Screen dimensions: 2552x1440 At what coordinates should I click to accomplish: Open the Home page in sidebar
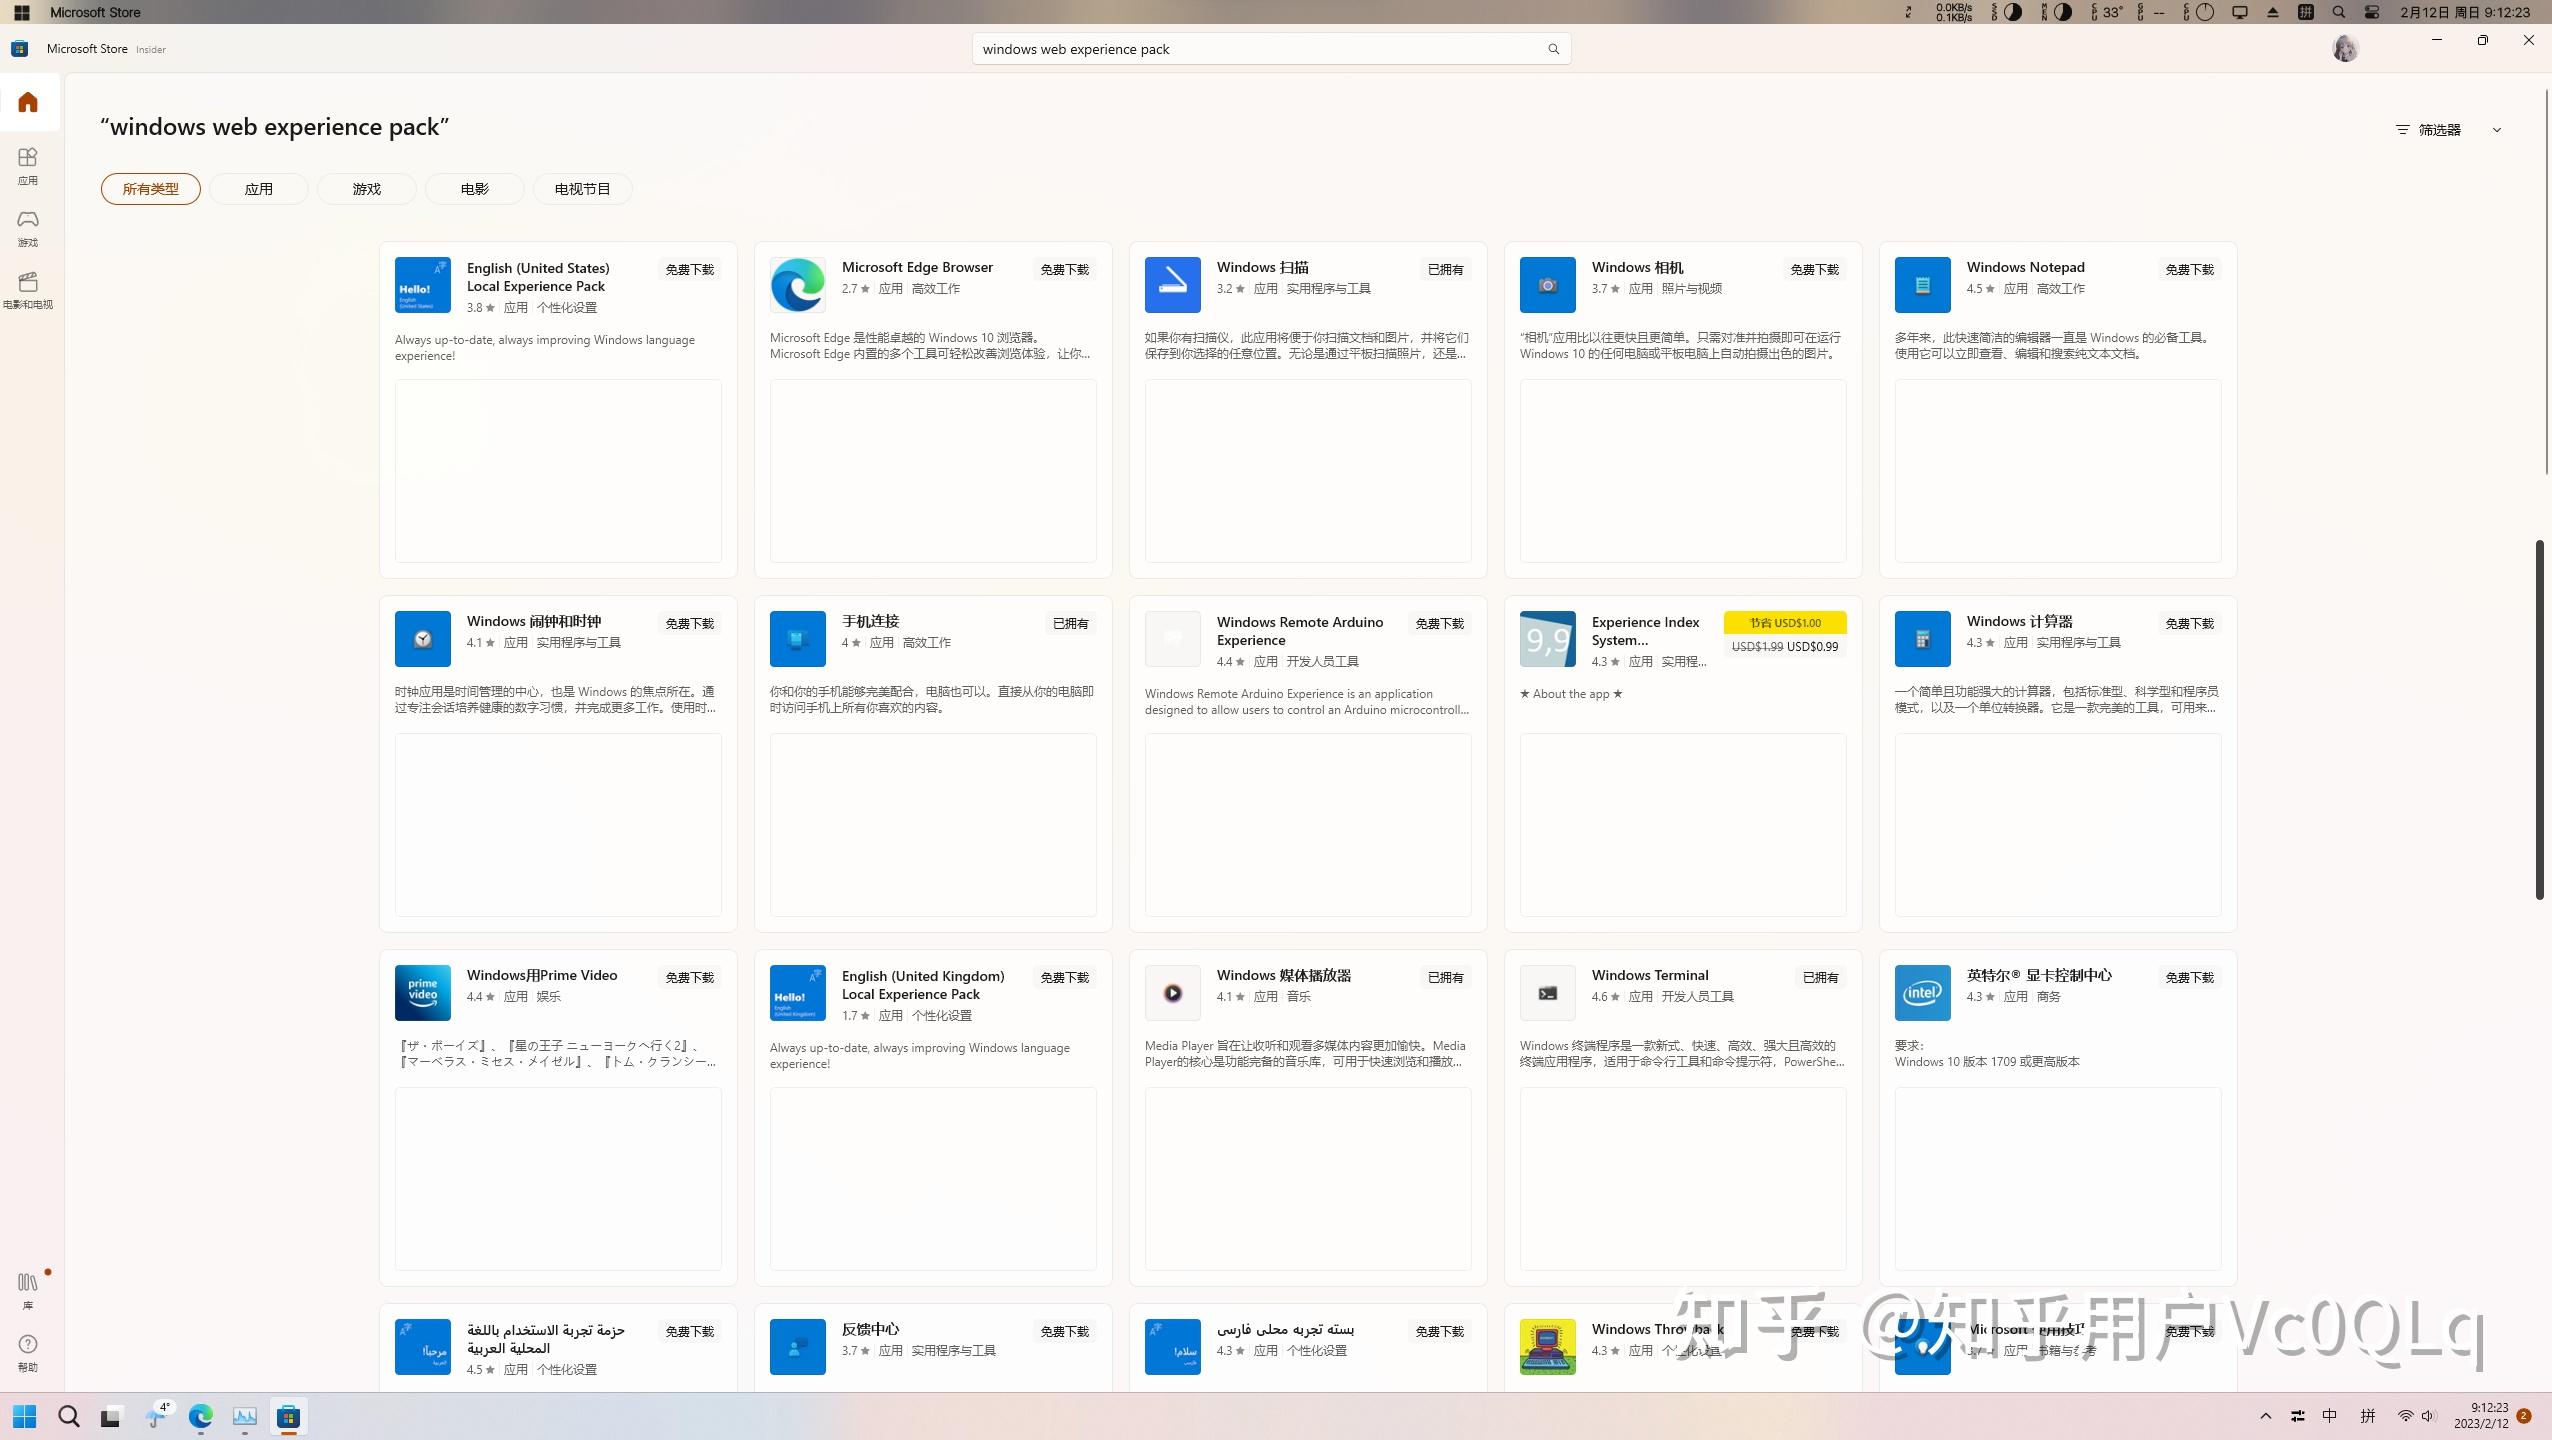pos(28,102)
